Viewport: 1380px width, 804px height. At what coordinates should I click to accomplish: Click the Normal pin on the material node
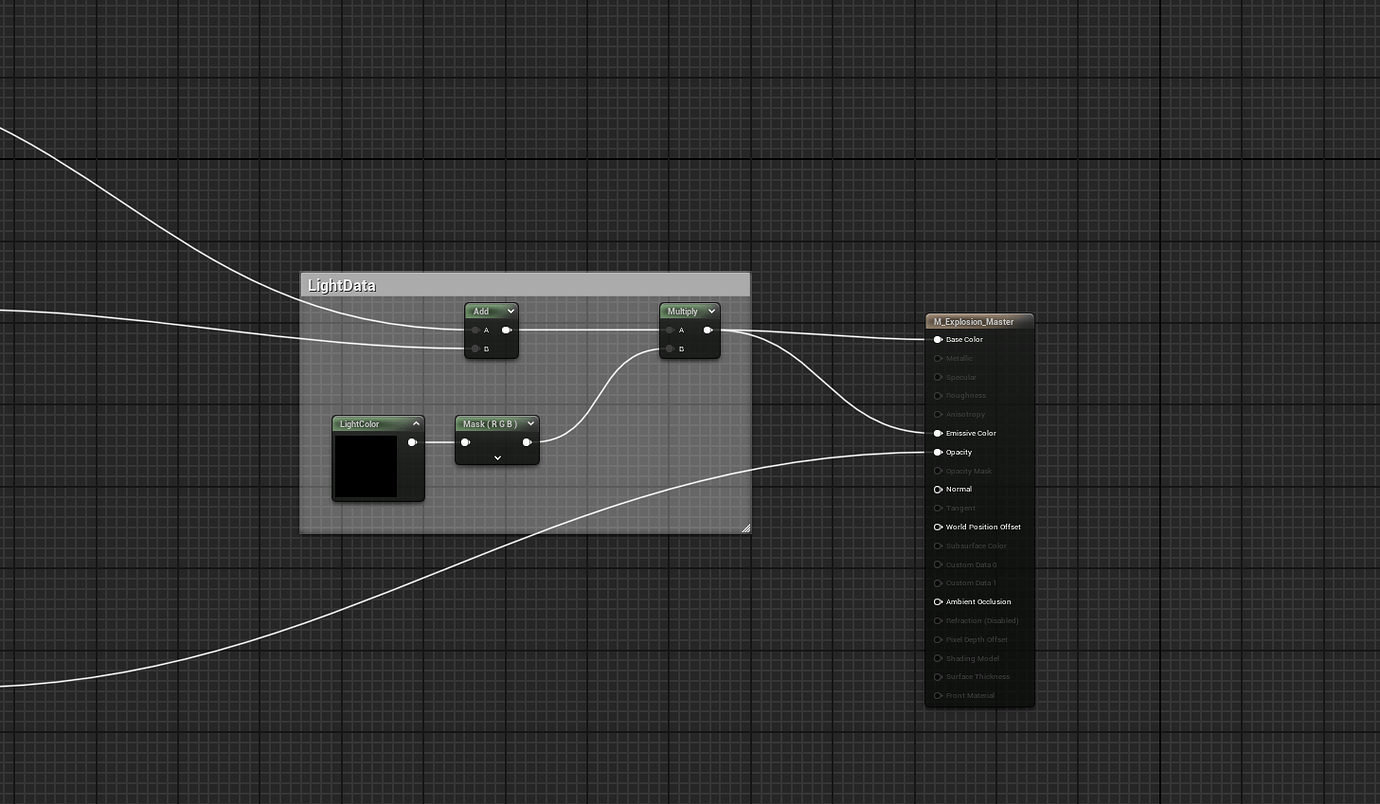coord(938,489)
